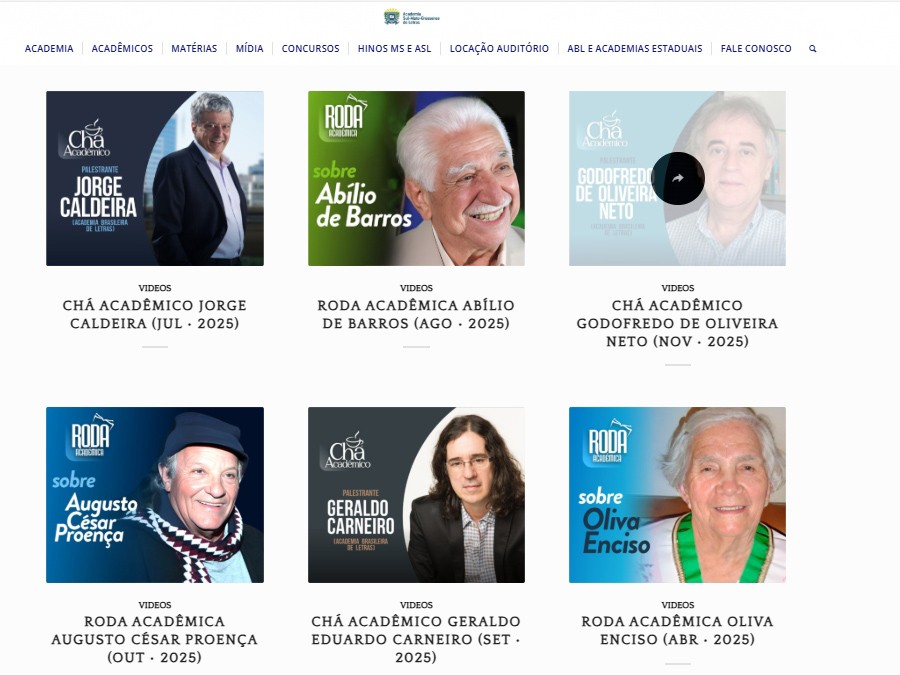
Task: Open the Geraldo Carneiro video thumbnail
Action: [x=416, y=495]
